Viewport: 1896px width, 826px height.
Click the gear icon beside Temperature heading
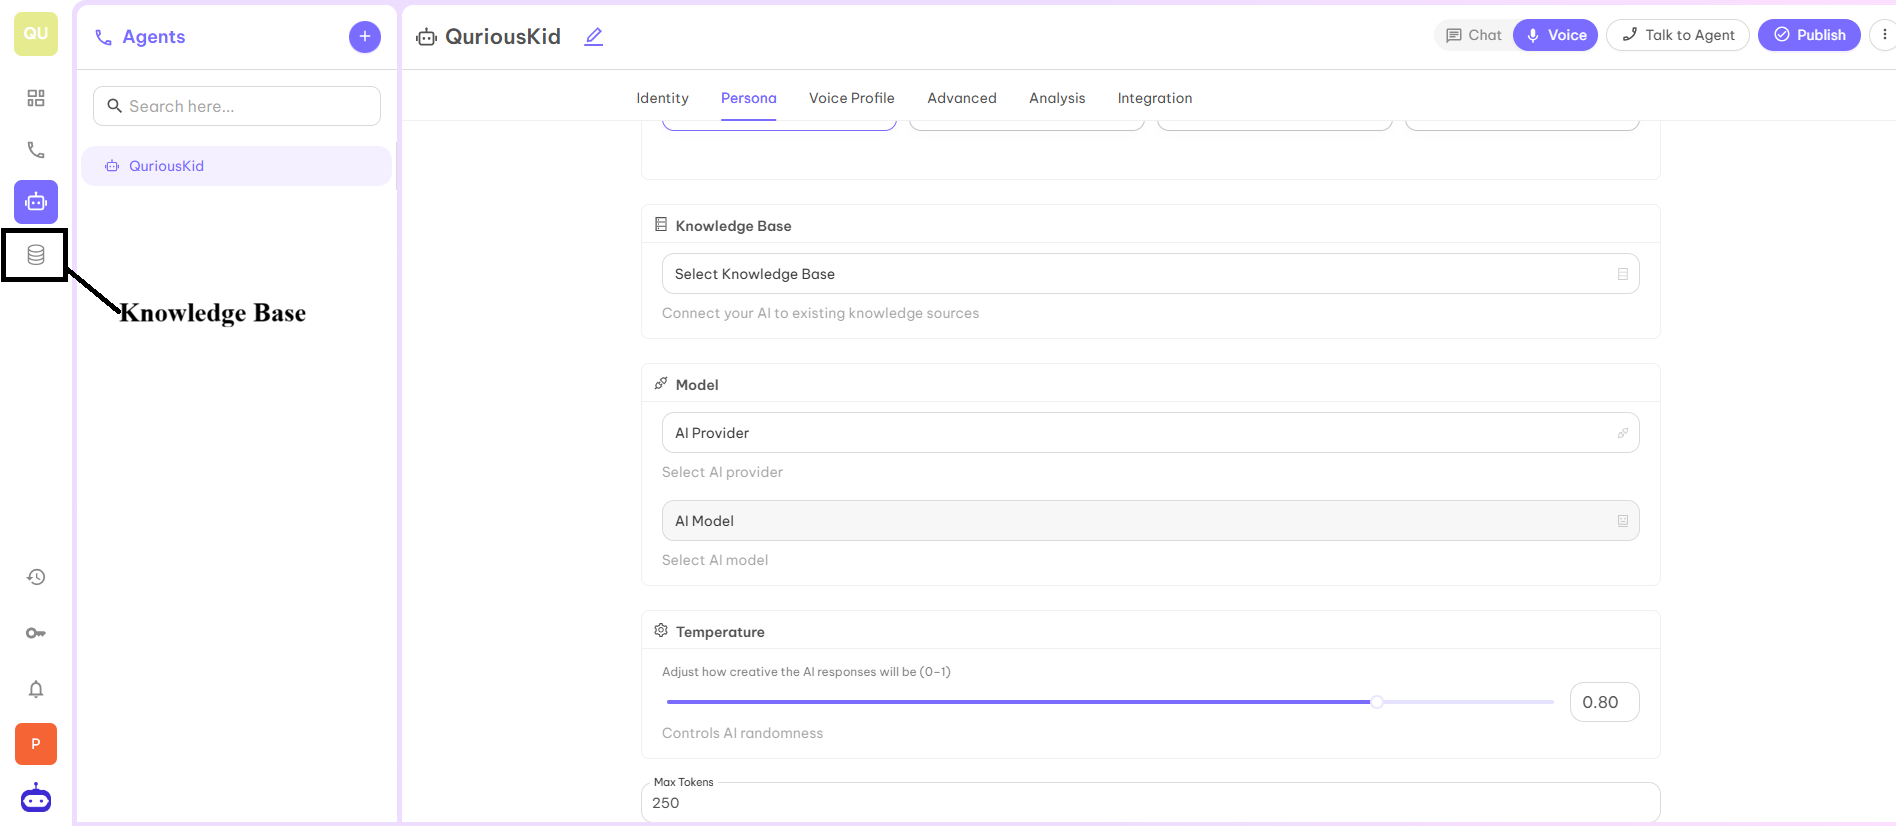661,631
